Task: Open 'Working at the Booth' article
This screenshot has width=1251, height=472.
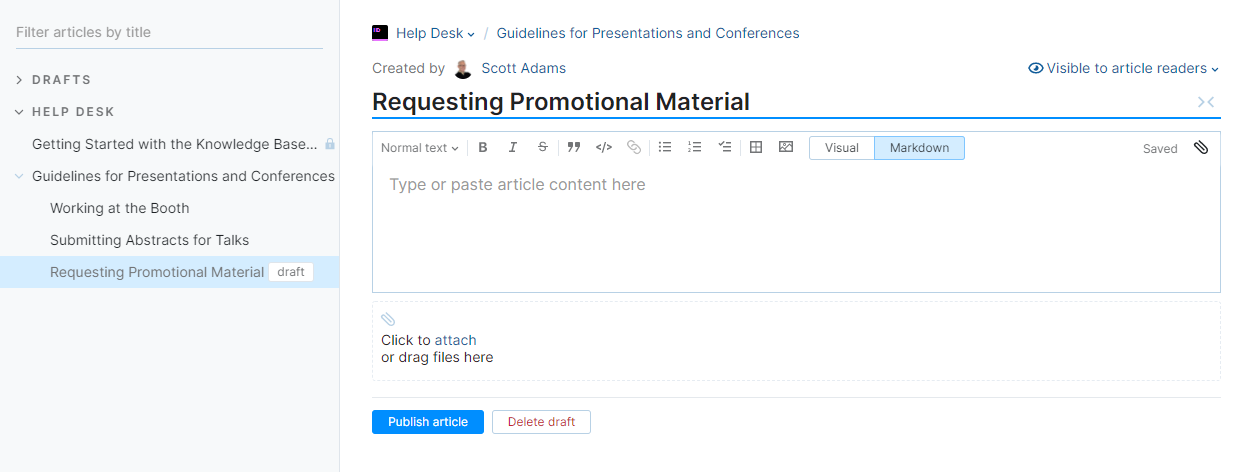Action: (120, 208)
